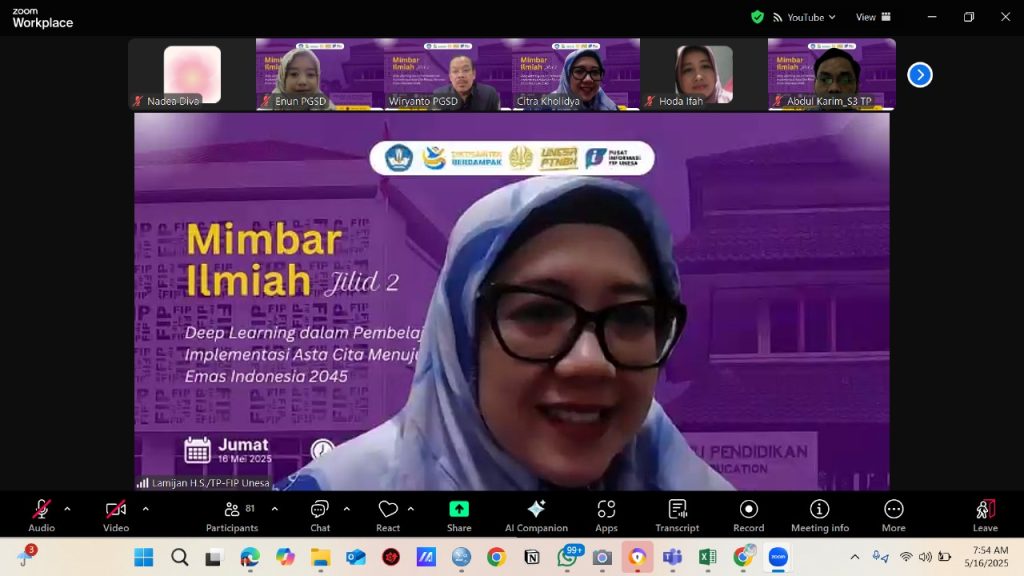The width and height of the screenshot is (1024, 576).
Task: Open Meeting info
Action: [x=820, y=514]
